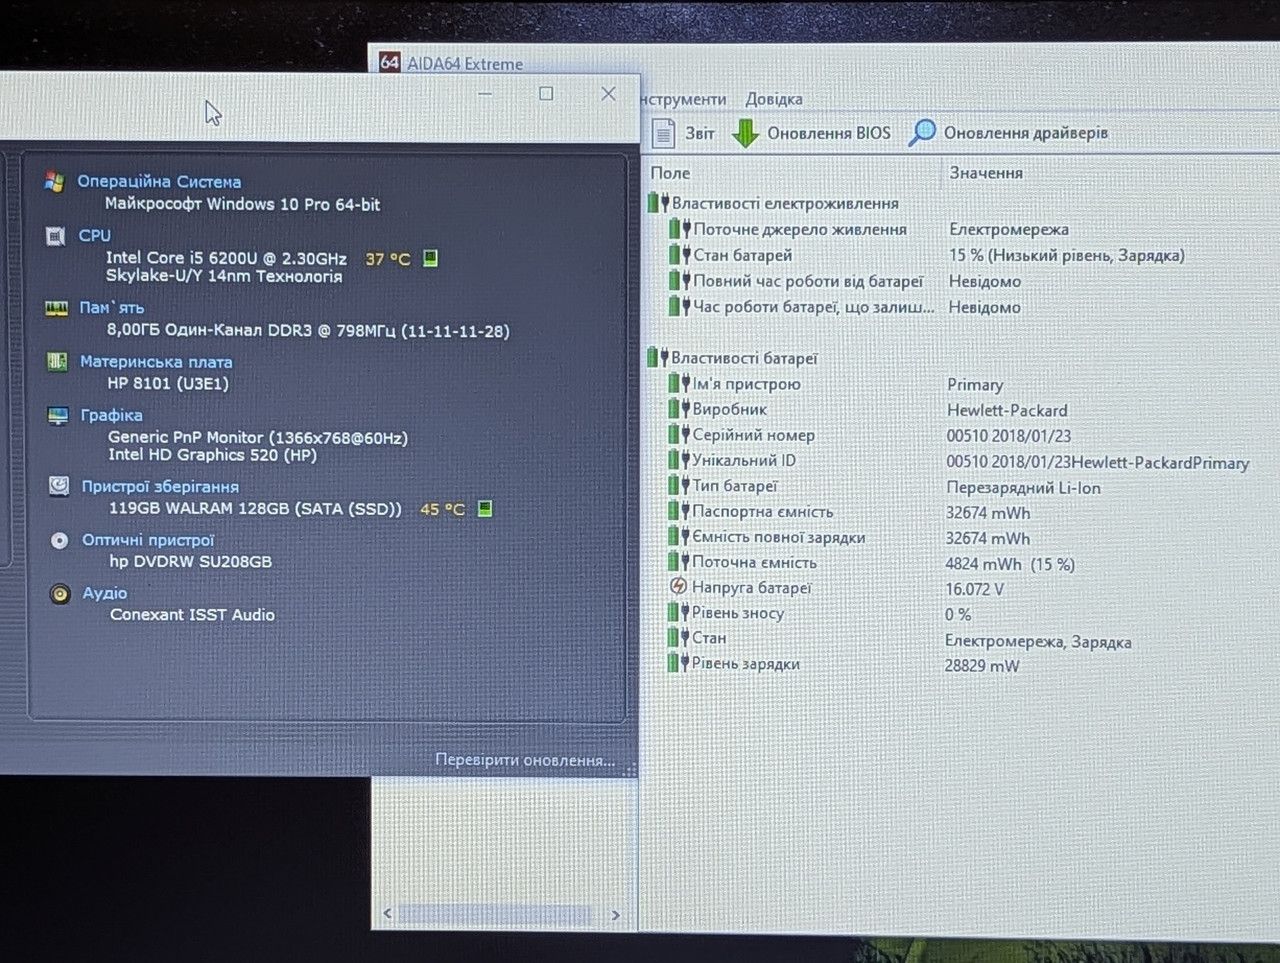Click Оновлення драйверів in the toolbar
Image resolution: width=1280 pixels, height=963 pixels.
(1026, 133)
